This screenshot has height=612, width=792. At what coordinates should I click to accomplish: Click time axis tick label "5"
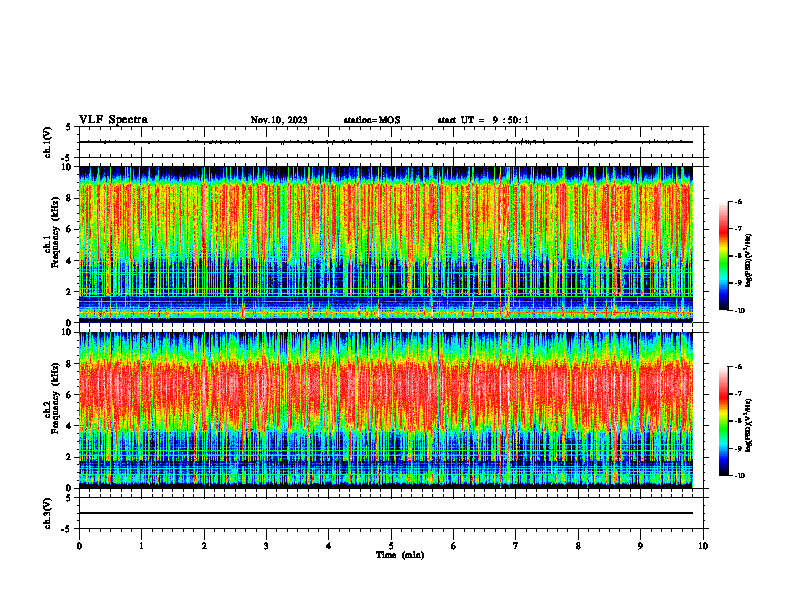(x=391, y=546)
